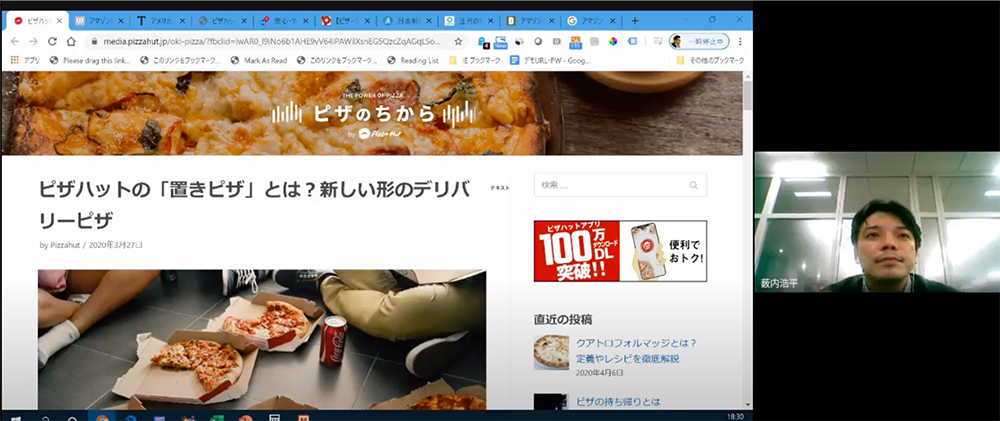Click the date 2020年4月6日
Viewport: 1000px width, 421px height.
[x=599, y=373]
